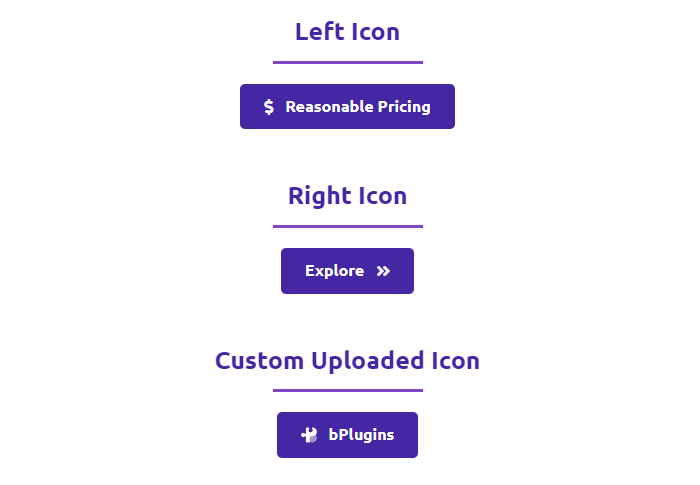Click the dollar sign icon
Viewport: 700px width, 485px height.
pos(269,107)
